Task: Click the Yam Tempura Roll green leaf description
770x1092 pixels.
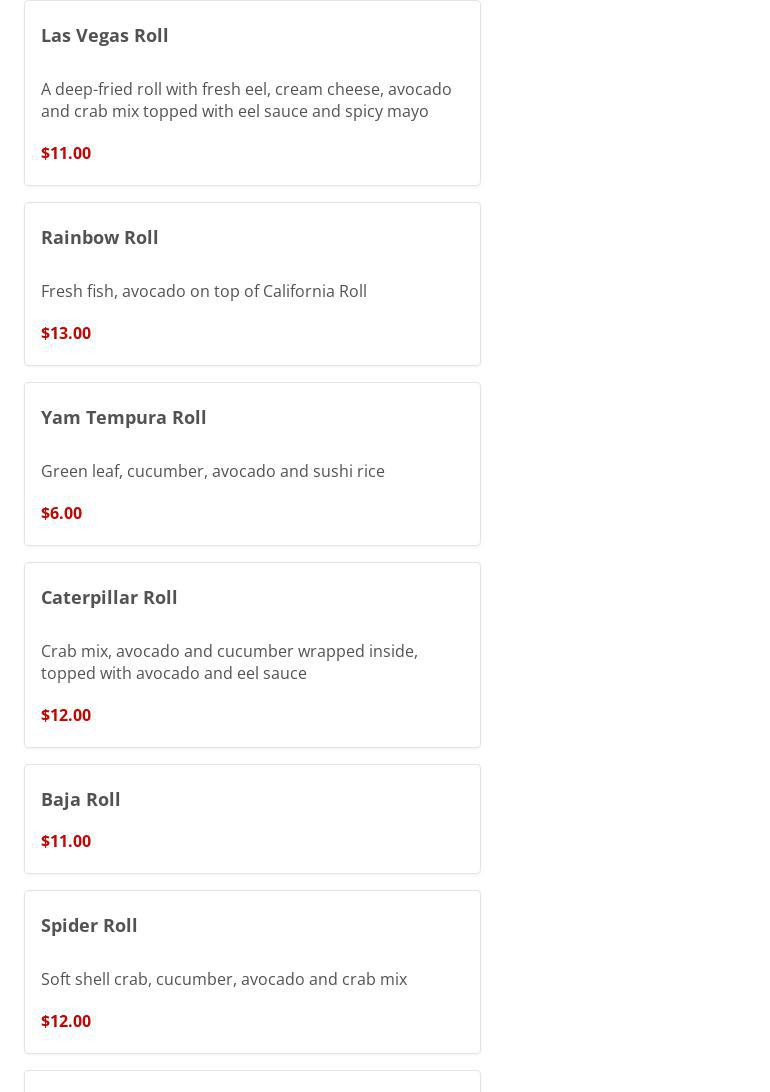Action: tap(213, 471)
